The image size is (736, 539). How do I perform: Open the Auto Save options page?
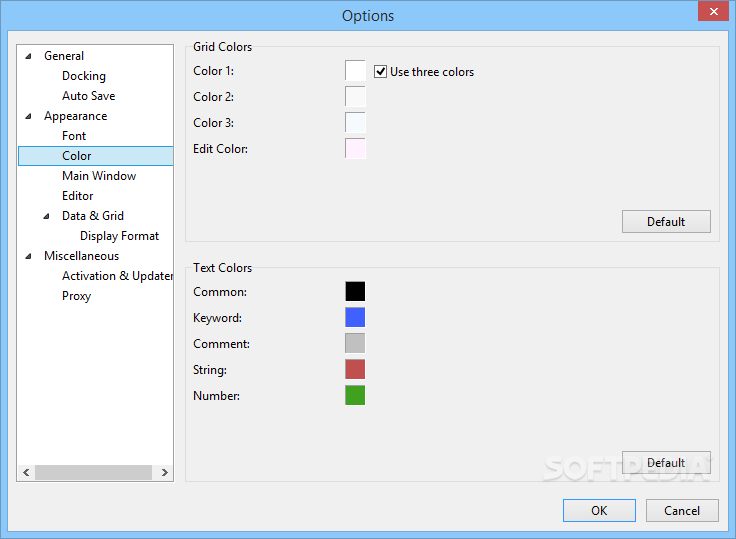[x=88, y=96]
